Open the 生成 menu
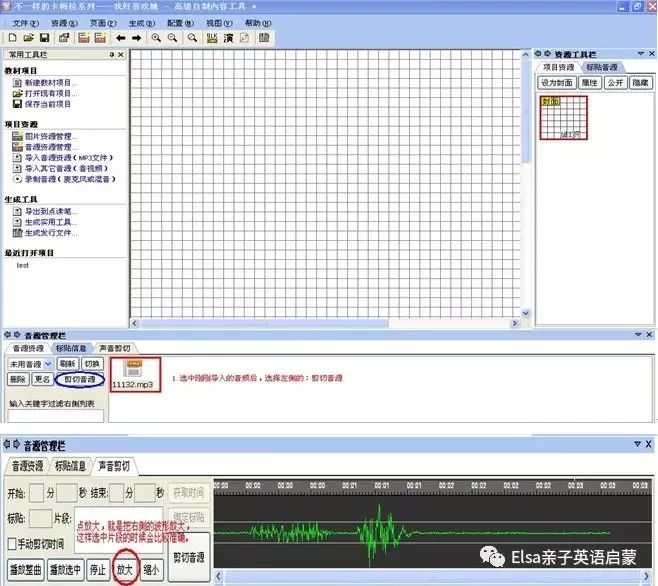 coord(138,22)
